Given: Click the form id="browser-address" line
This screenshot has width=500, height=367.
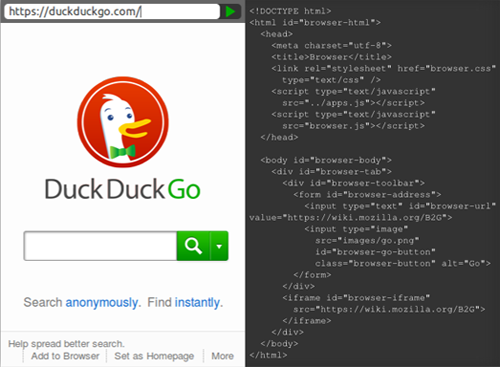Looking at the screenshot, I should click(367, 194).
